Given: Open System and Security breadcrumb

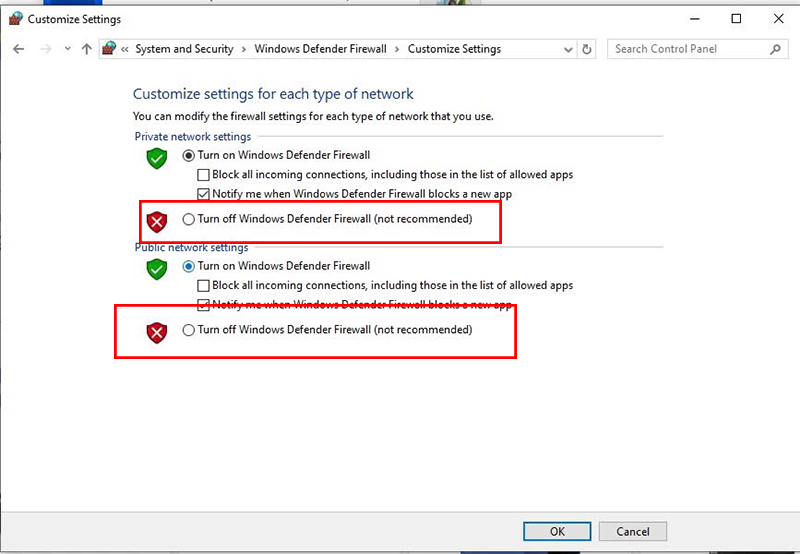Looking at the screenshot, I should (184, 49).
